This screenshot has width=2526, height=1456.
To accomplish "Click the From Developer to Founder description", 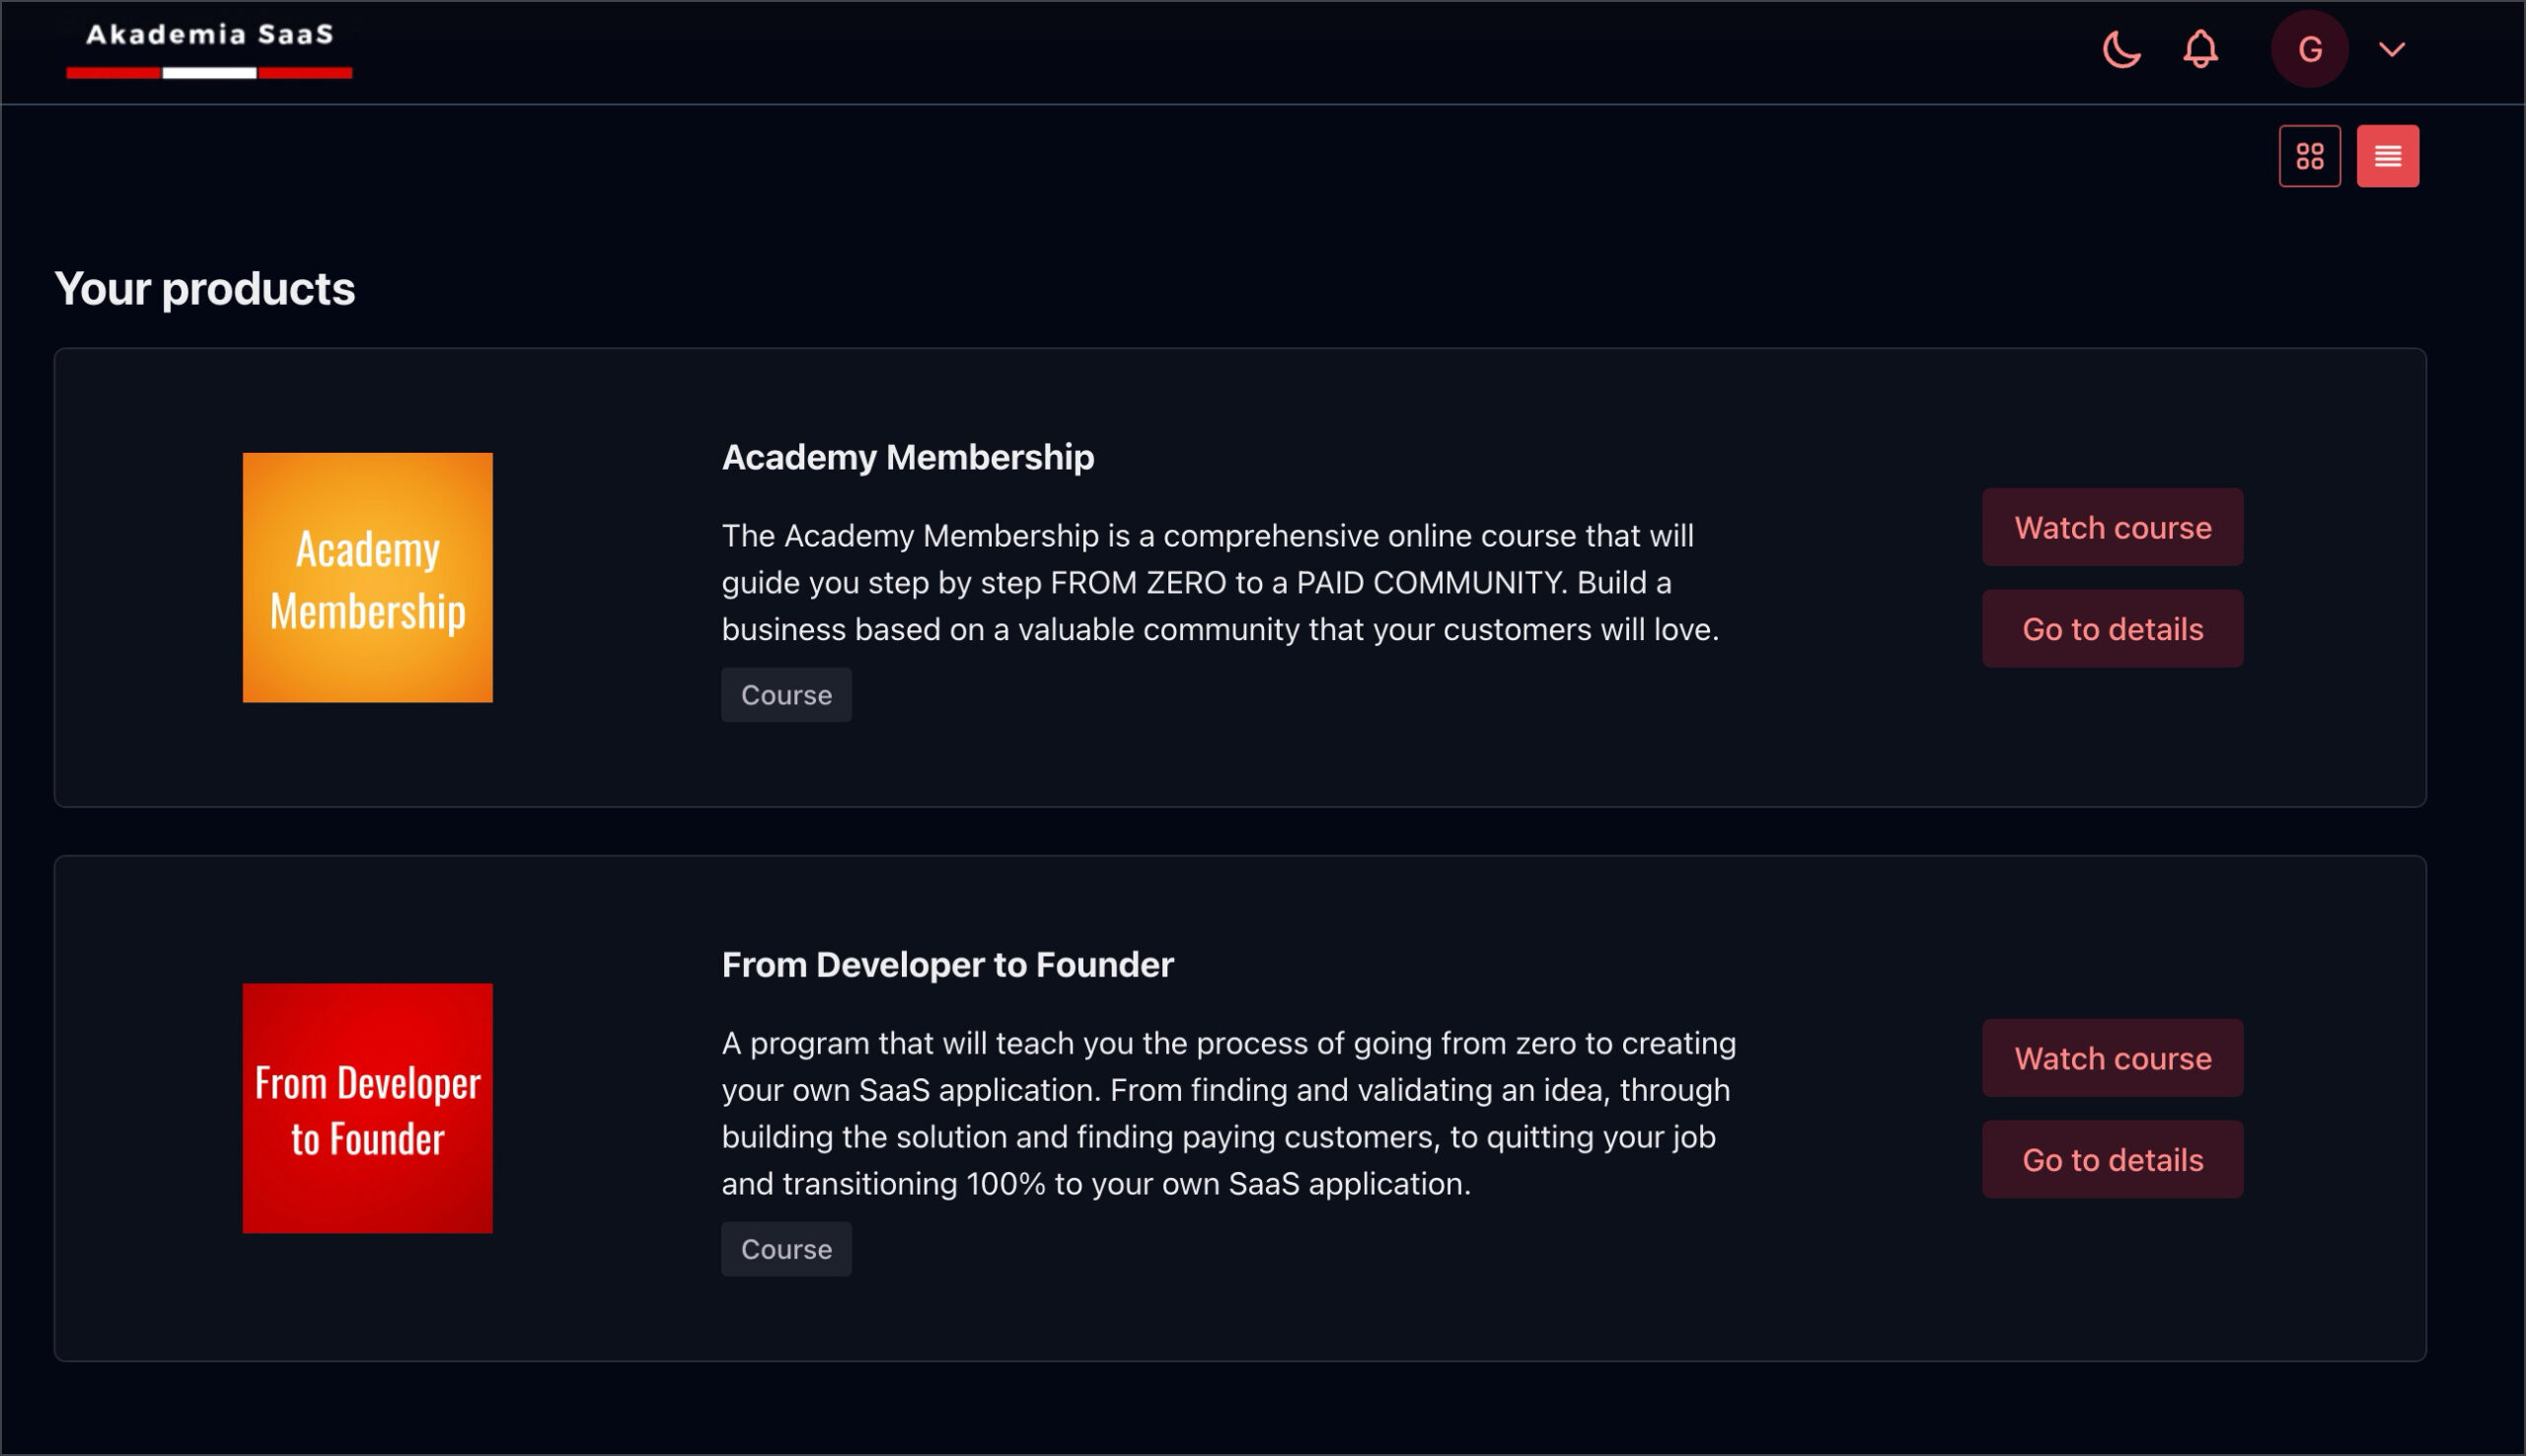I will click(1228, 1113).
